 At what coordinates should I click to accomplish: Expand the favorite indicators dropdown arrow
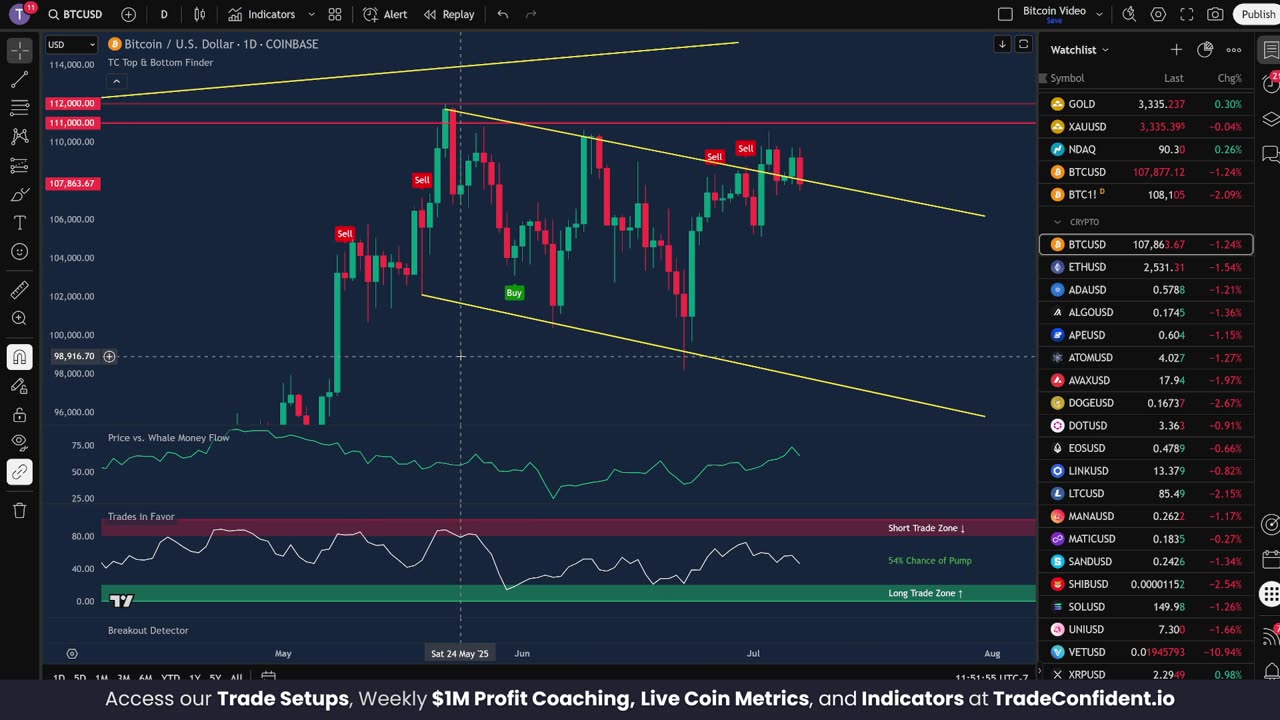(311, 14)
